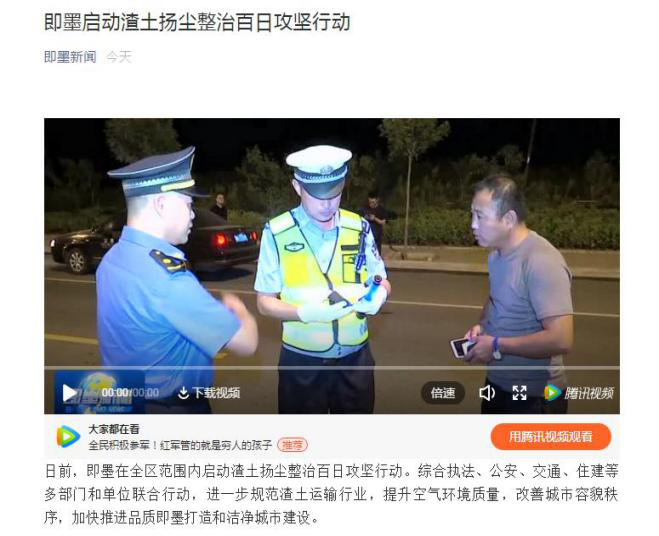The width and height of the screenshot is (659, 536).
Task: Open the 倍速 playback speed options
Action: (443, 393)
